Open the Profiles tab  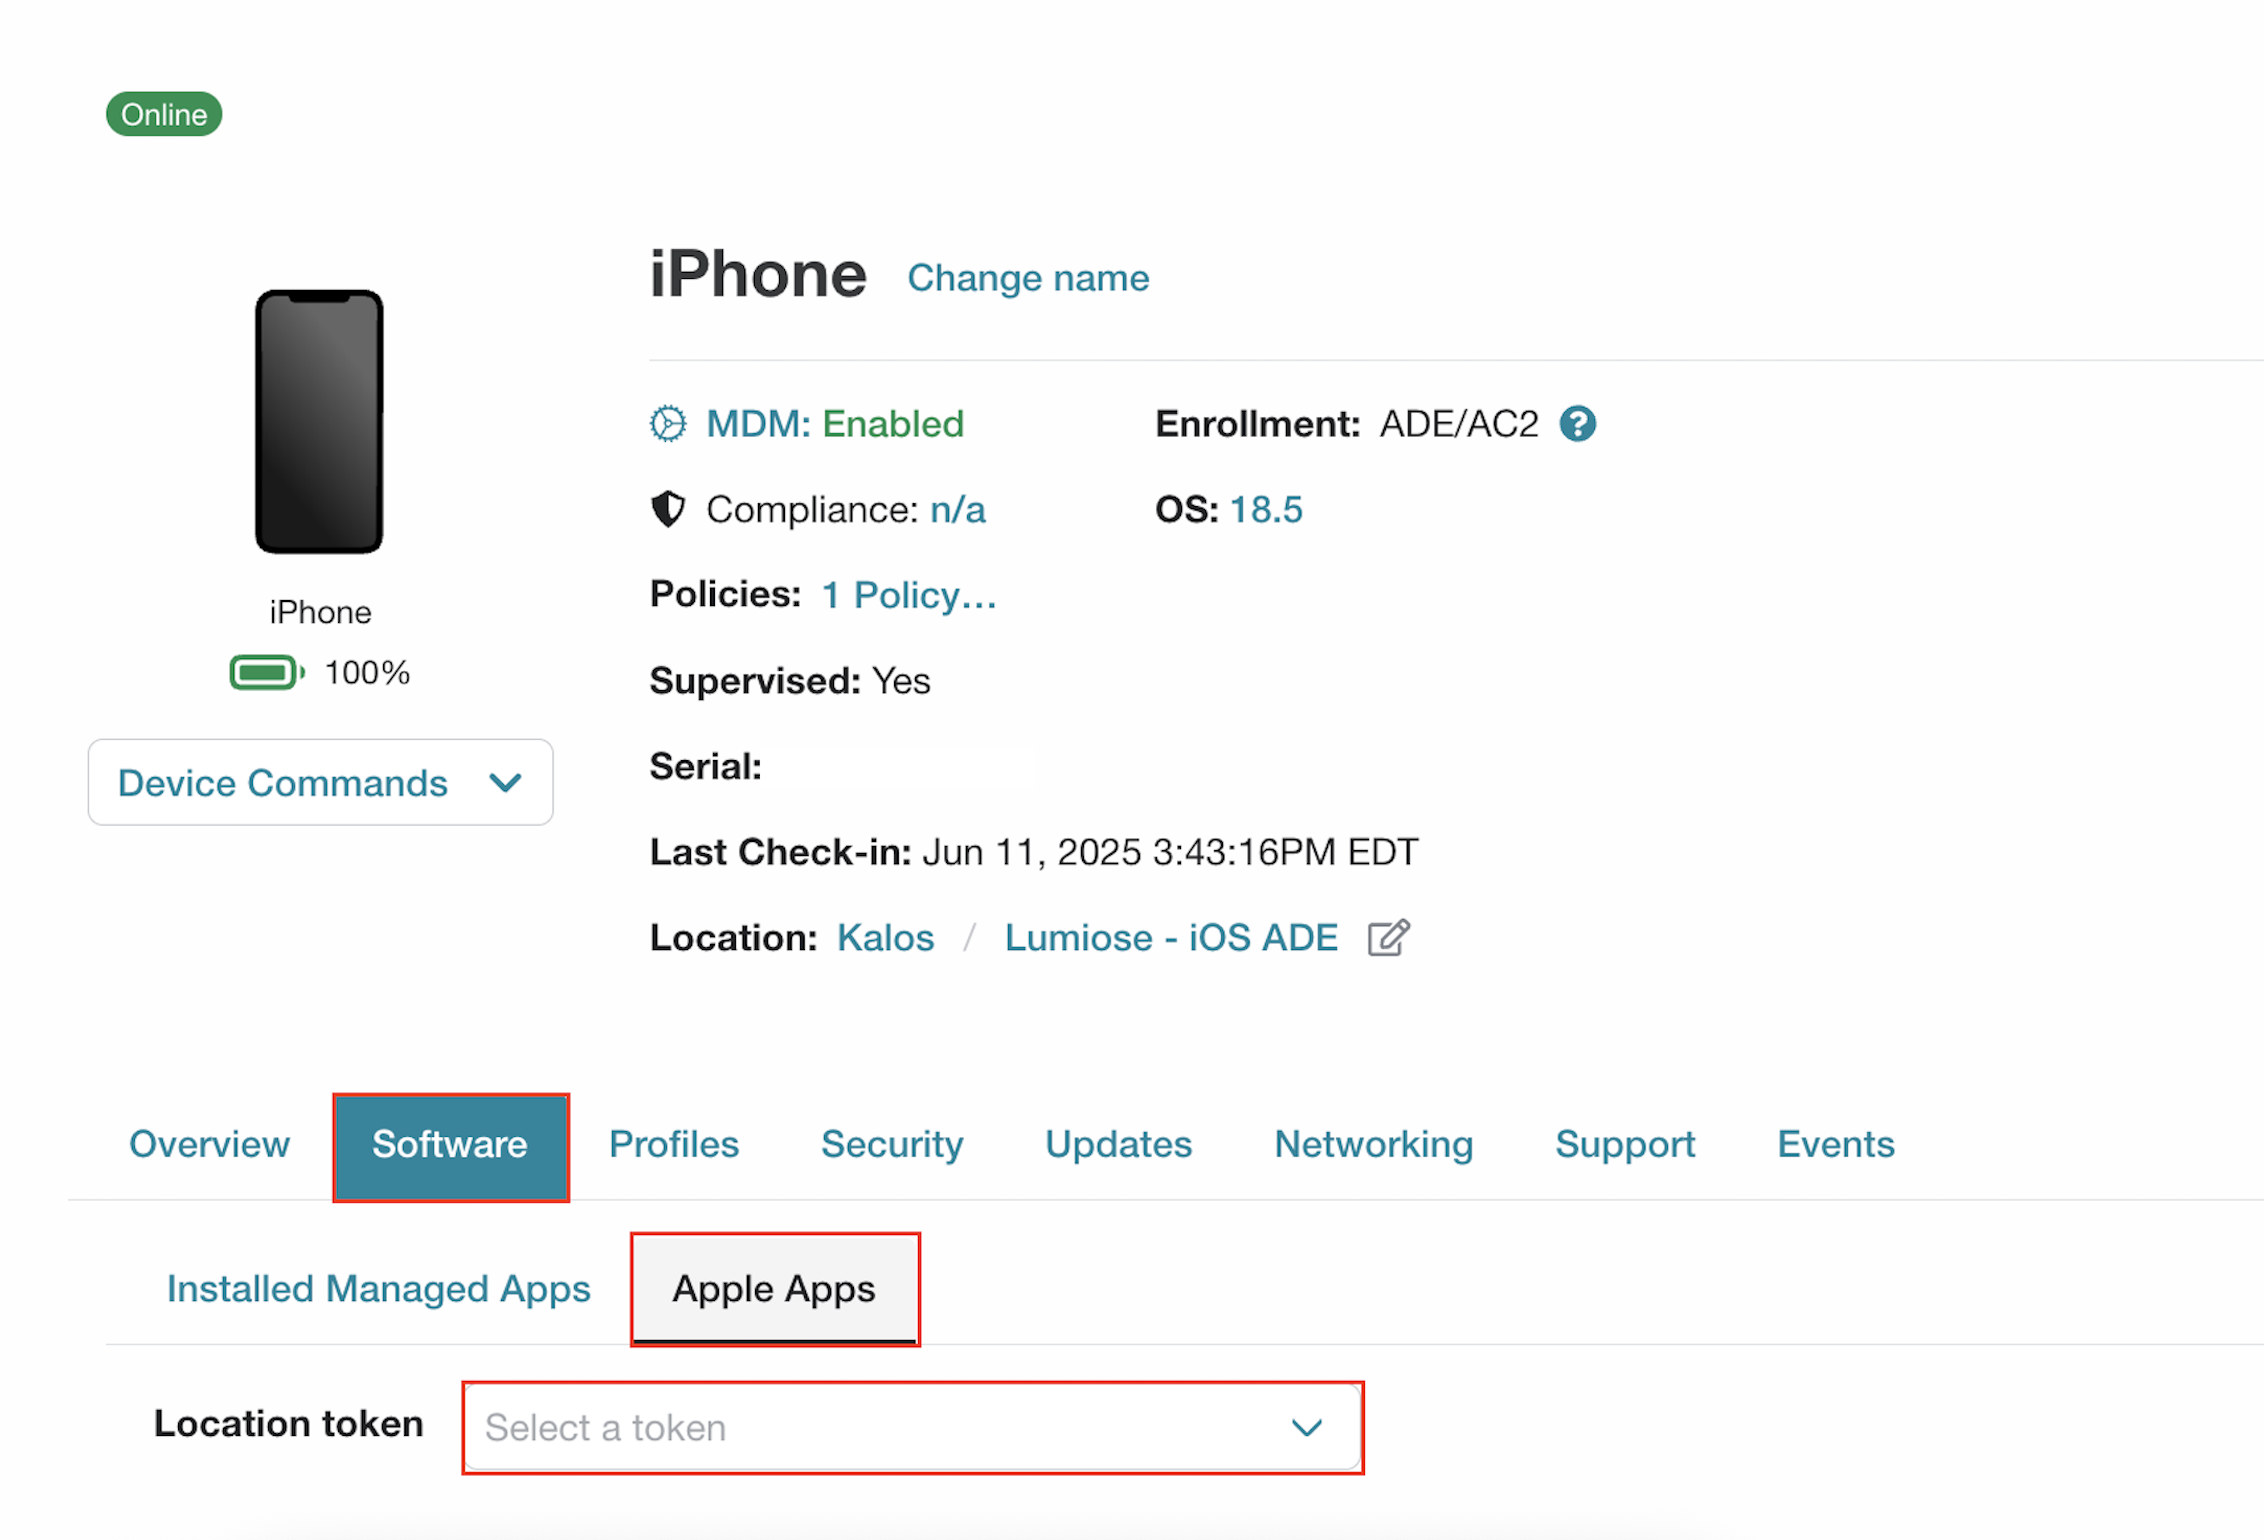674,1144
